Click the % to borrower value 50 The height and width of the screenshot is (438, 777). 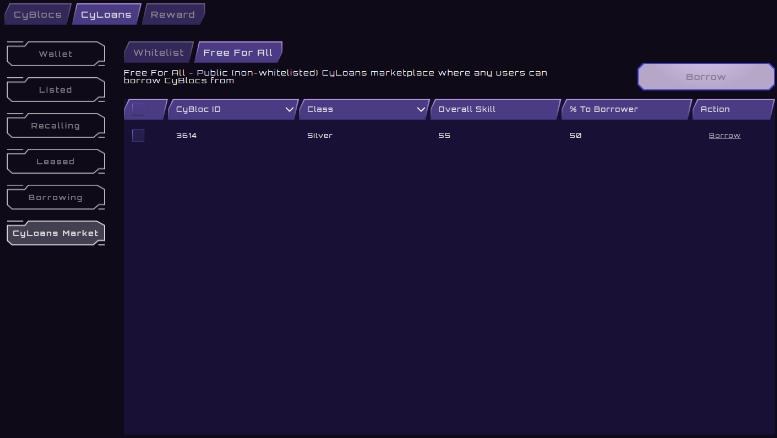pyautogui.click(x=575, y=135)
